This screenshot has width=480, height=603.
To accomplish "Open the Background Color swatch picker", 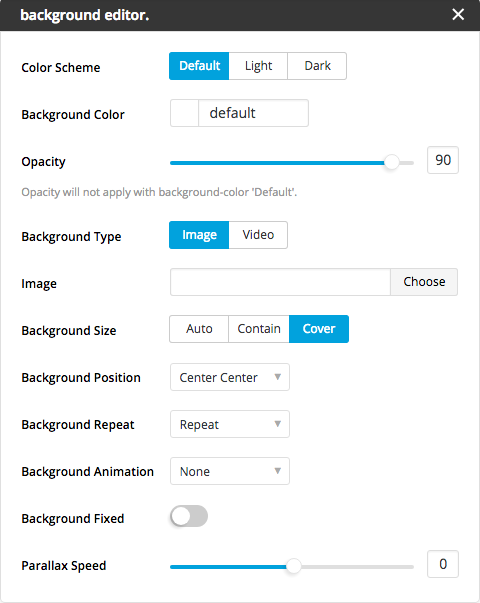I will 184,113.
